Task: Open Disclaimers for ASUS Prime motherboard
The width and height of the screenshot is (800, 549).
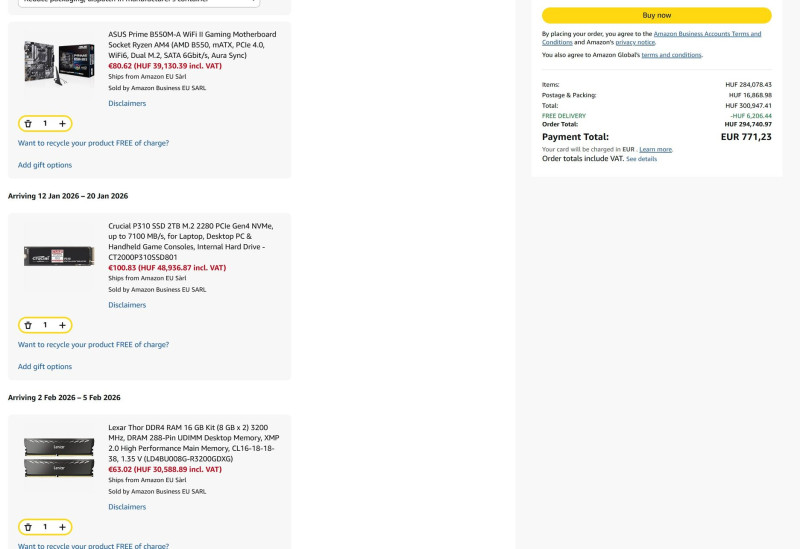Action: pos(127,103)
